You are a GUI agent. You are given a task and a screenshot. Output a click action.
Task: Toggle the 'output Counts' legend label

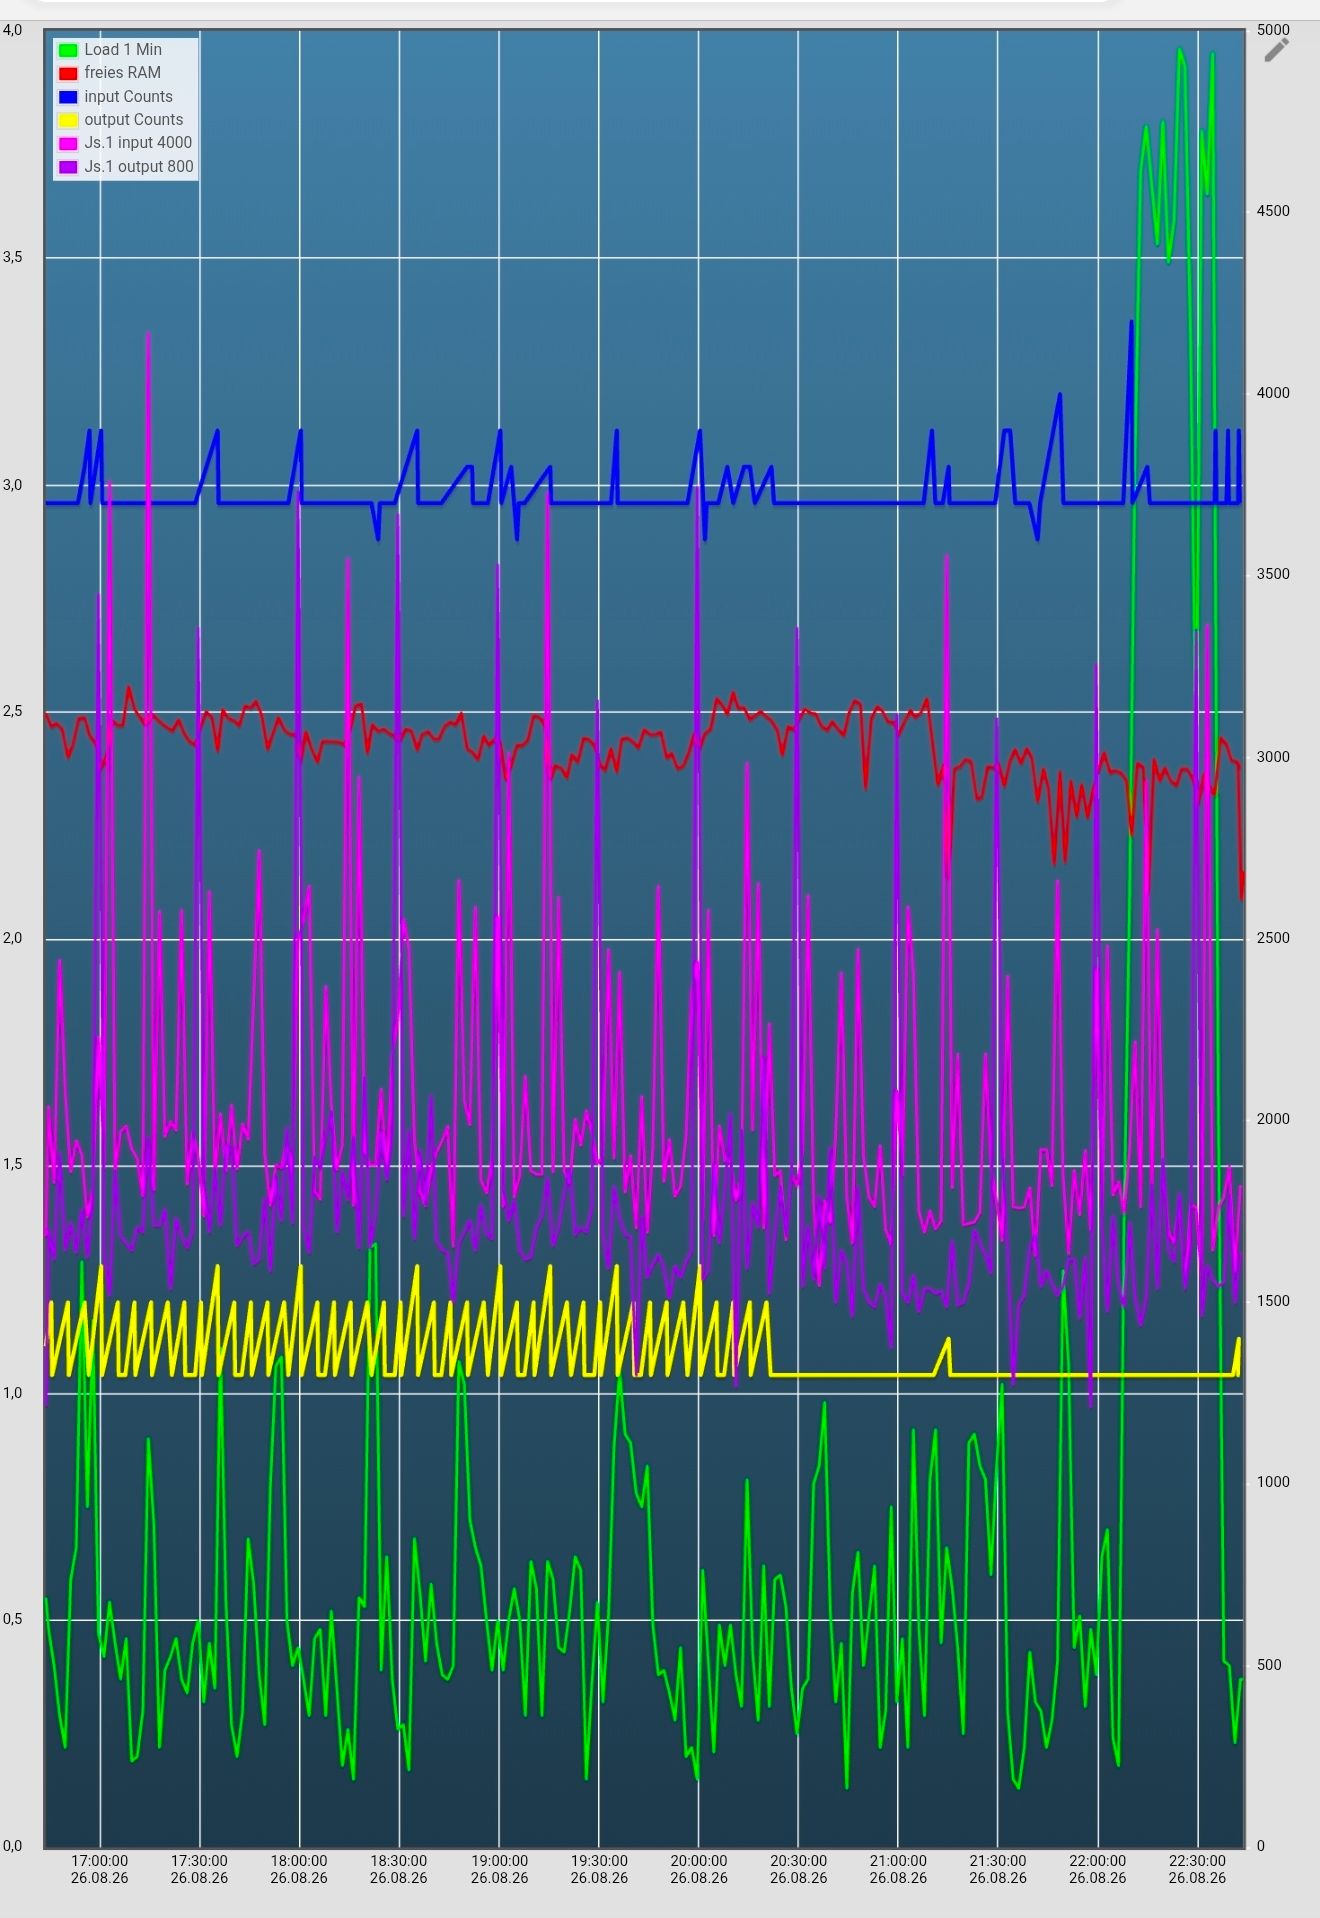point(134,120)
